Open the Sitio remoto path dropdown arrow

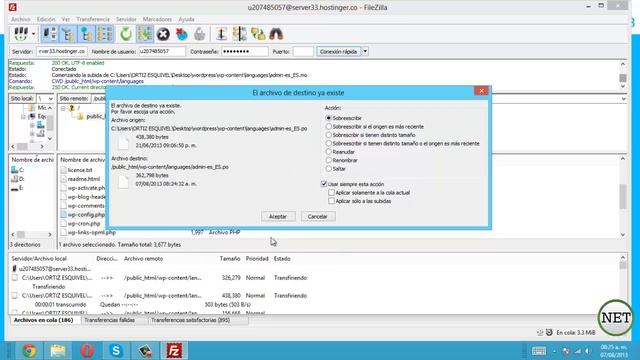click(624, 99)
